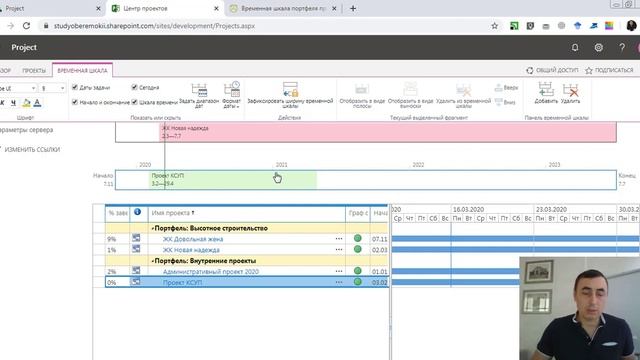The image size is (640, 360).
Task: Bookmark this page with star icon
Action: tap(495, 26)
